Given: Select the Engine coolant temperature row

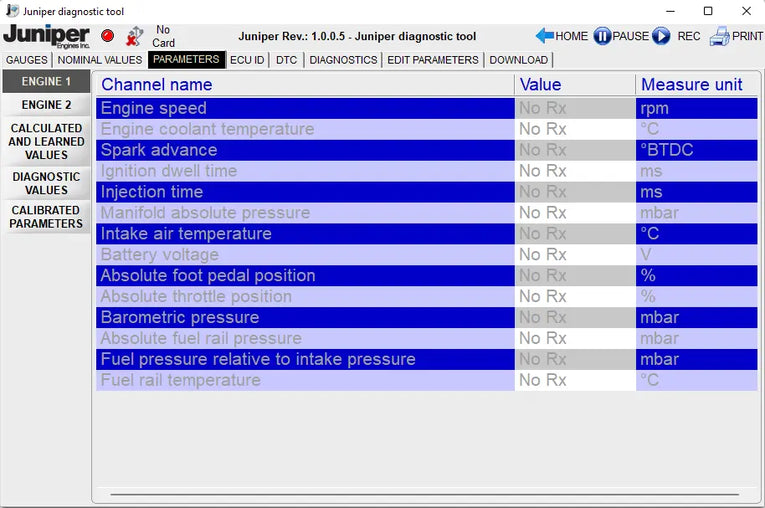Looking at the screenshot, I should point(426,129).
